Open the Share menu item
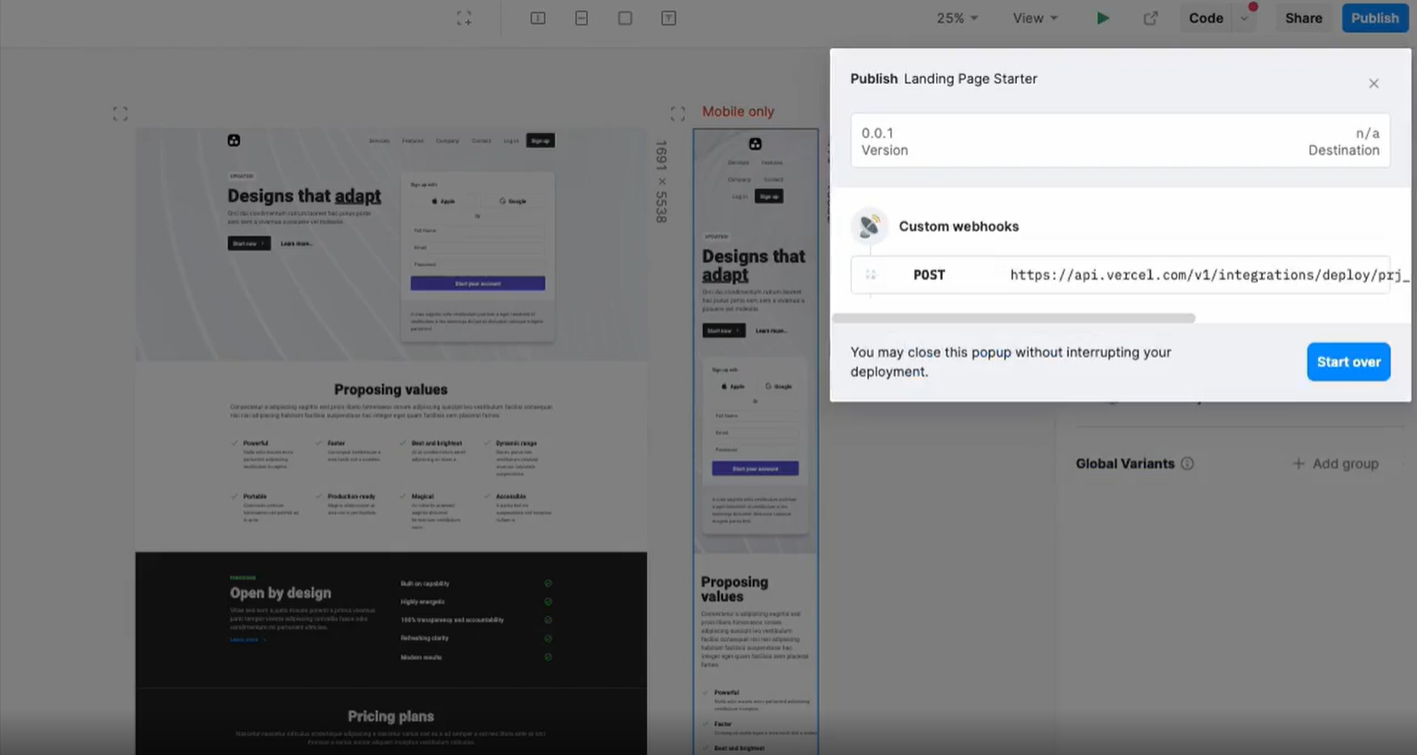 1303,18
